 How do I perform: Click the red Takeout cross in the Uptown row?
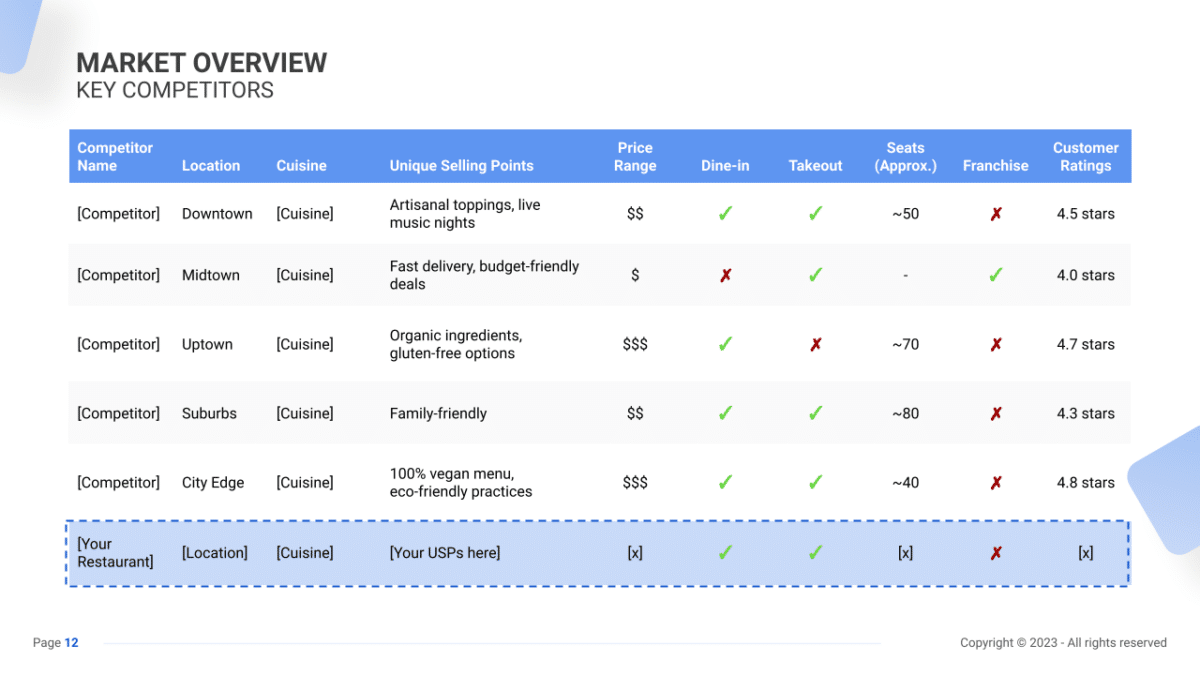815,343
